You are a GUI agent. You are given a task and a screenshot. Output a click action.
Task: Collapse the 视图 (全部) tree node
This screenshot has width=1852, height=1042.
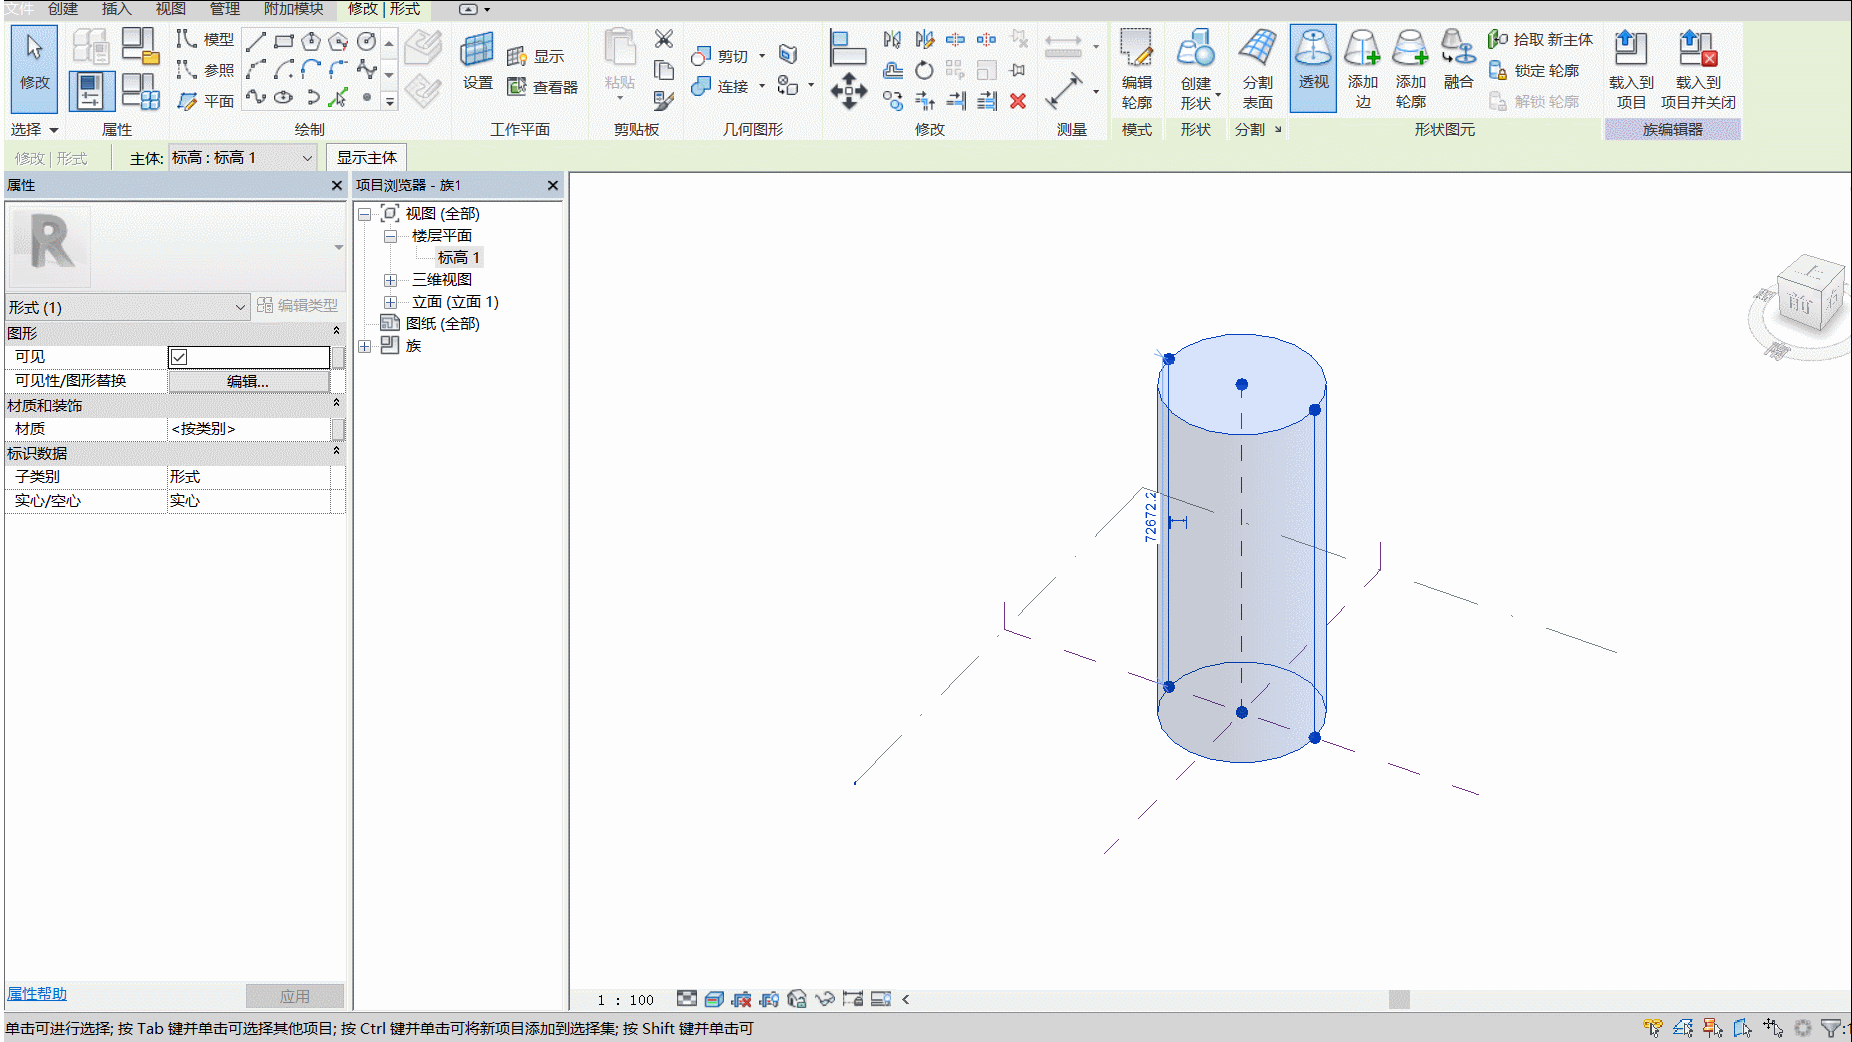click(x=365, y=214)
